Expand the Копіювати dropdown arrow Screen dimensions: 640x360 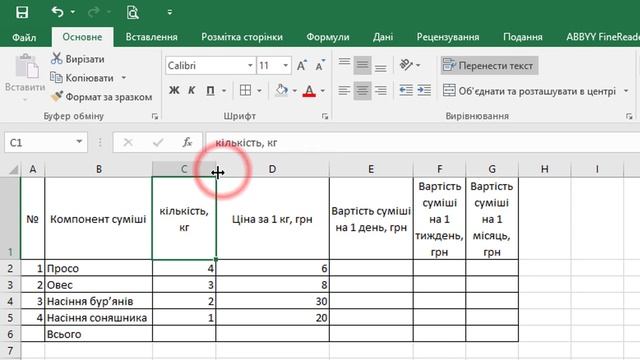[x=124, y=78]
